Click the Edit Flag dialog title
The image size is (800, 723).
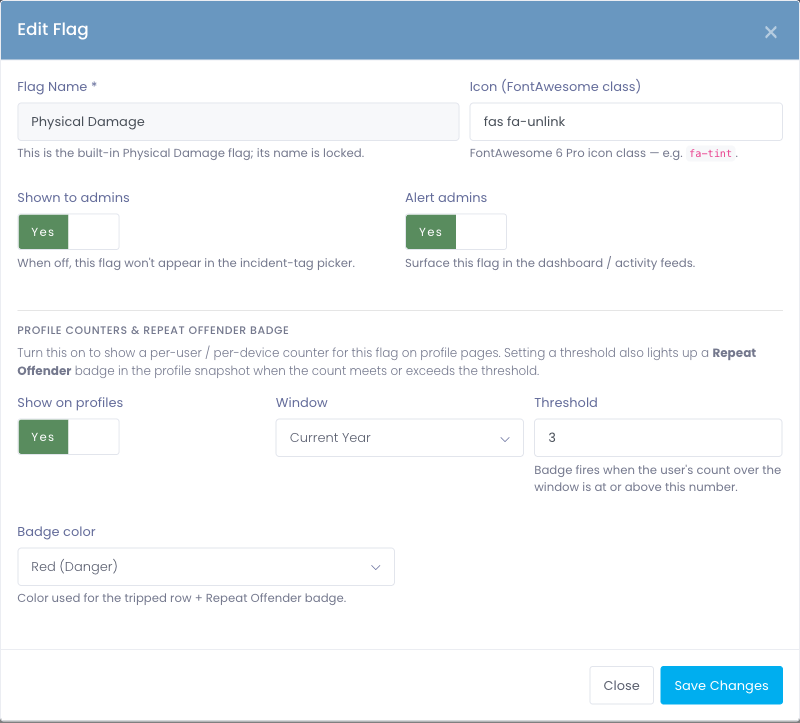click(x=53, y=30)
